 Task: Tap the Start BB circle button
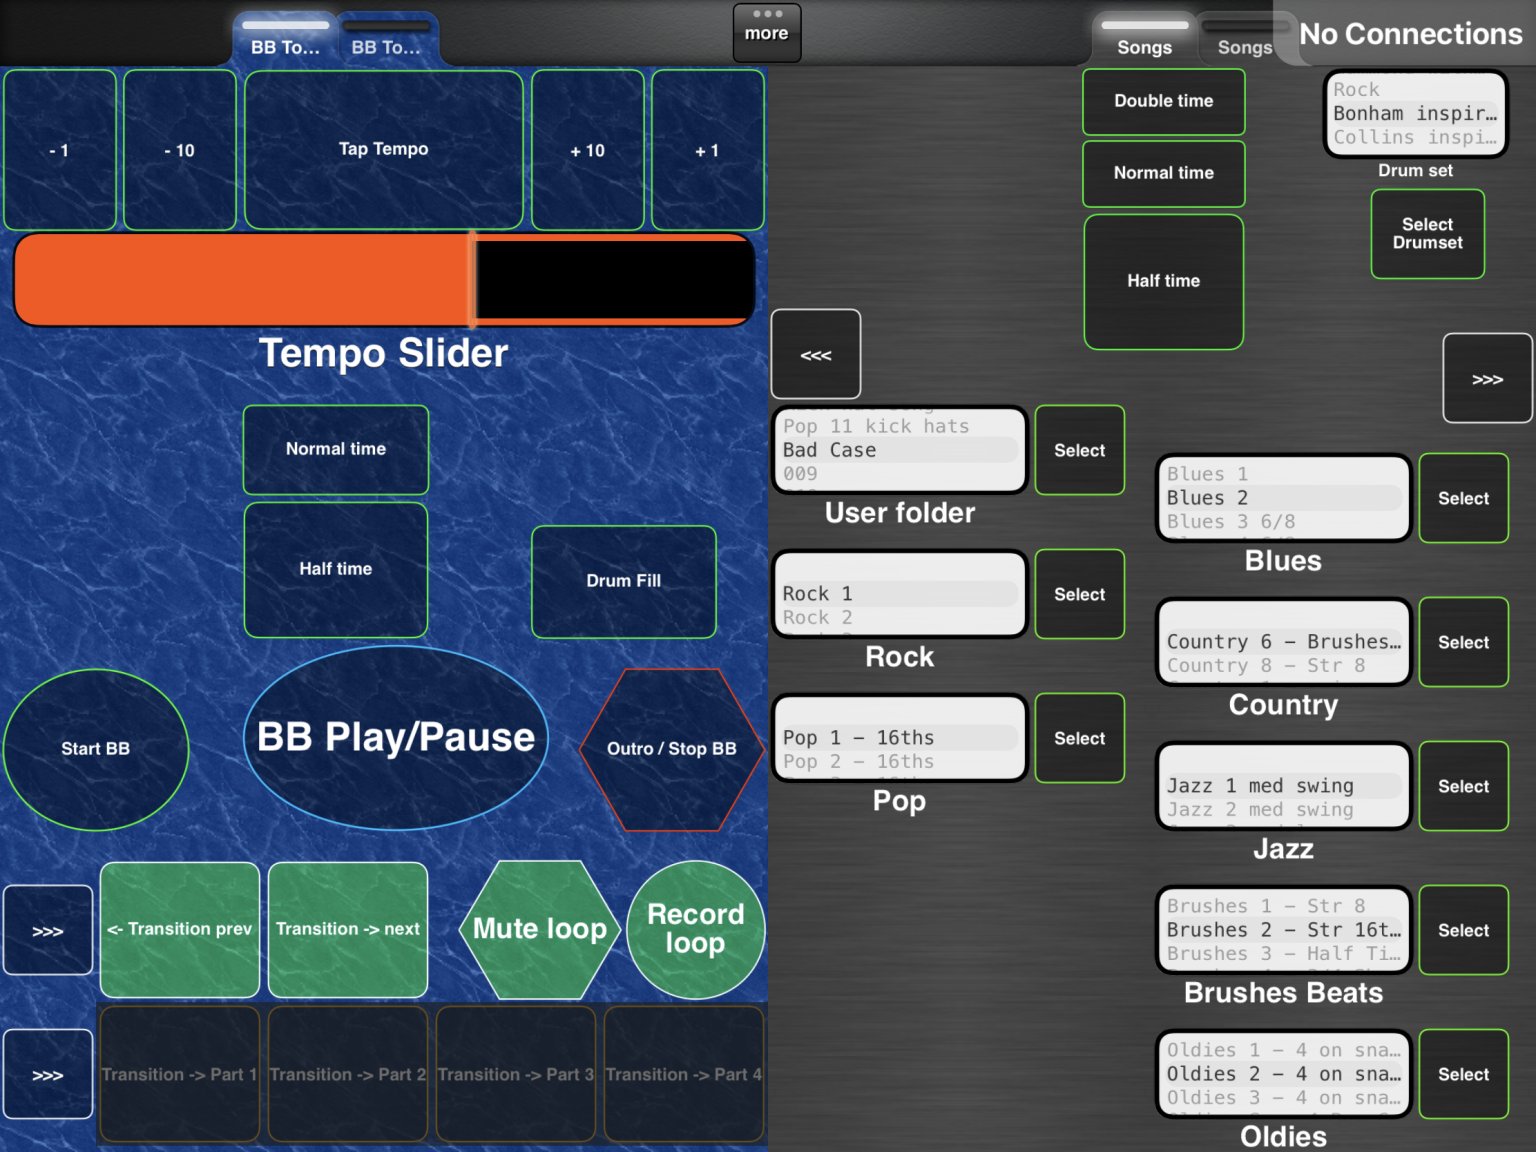96,749
